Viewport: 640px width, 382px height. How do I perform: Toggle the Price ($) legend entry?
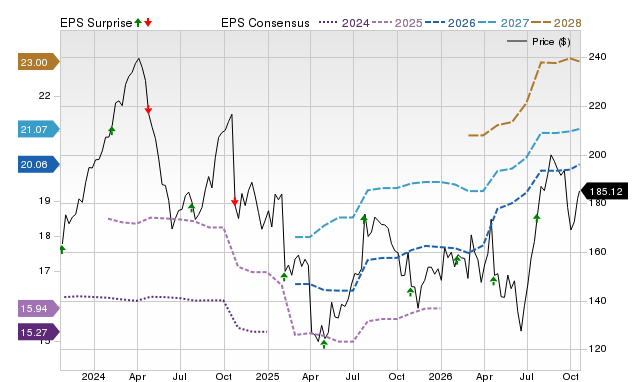[x=539, y=42]
